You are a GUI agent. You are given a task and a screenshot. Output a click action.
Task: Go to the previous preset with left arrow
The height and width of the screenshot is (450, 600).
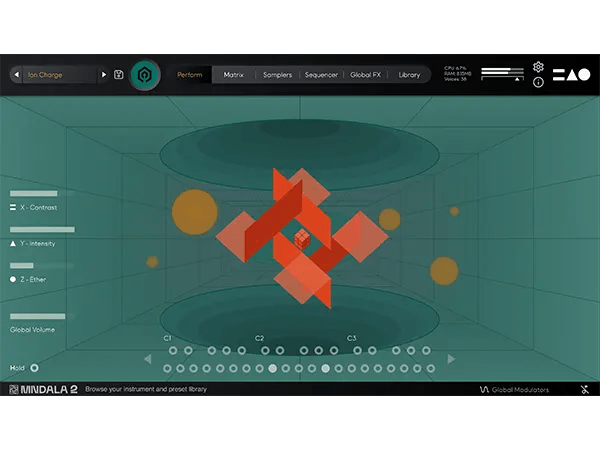click(16, 75)
